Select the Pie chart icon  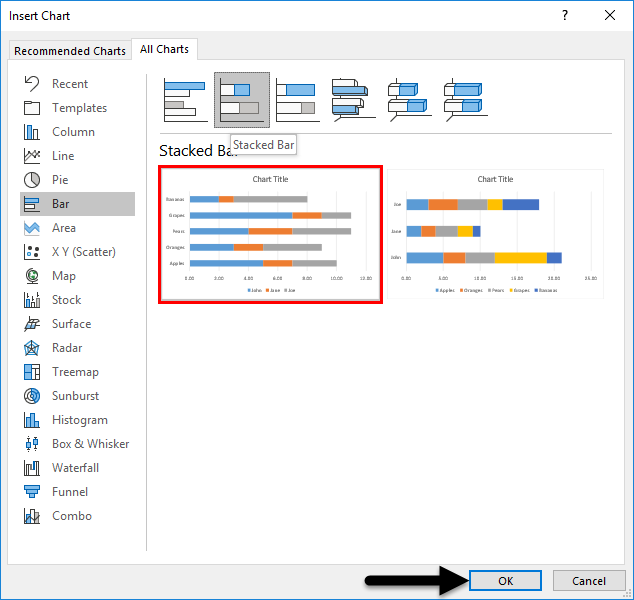click(x=32, y=180)
